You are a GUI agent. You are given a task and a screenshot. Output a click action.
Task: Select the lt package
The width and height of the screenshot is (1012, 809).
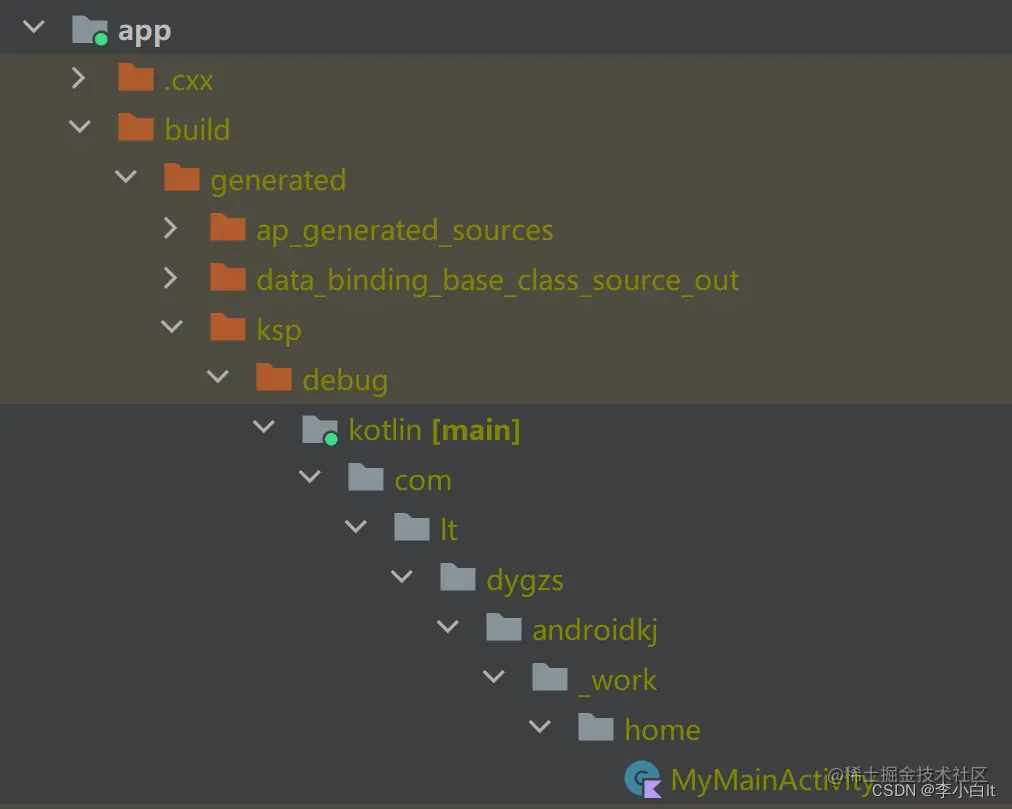tap(446, 528)
